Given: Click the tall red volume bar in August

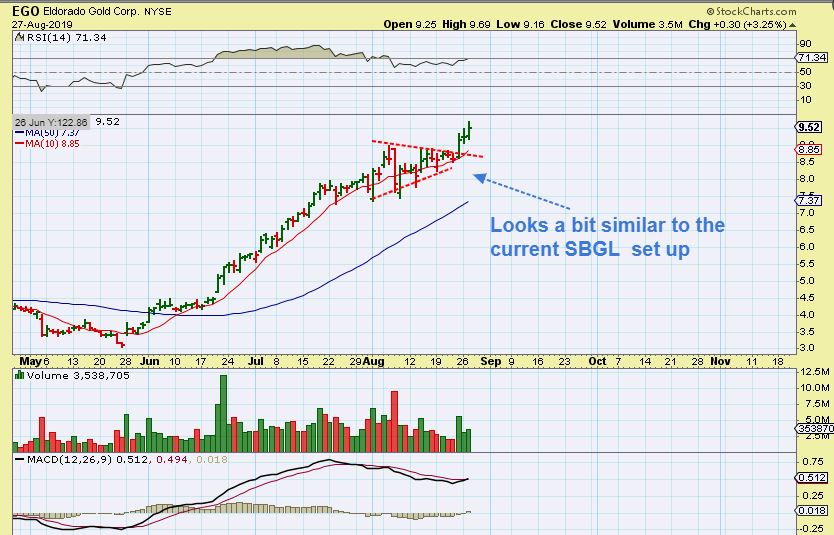Looking at the screenshot, I should pos(394,422).
